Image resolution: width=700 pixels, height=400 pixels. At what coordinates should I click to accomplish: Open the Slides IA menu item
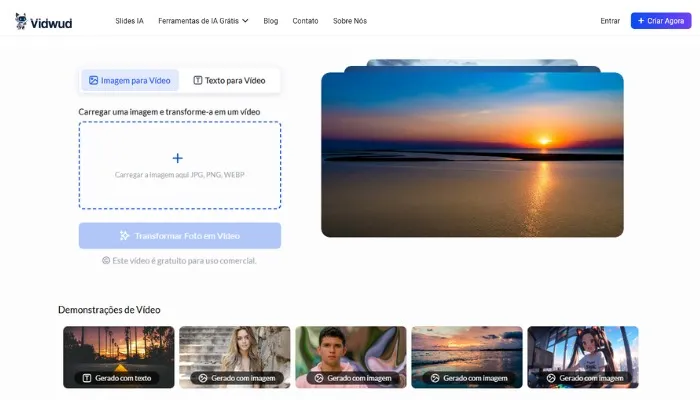(129, 20)
